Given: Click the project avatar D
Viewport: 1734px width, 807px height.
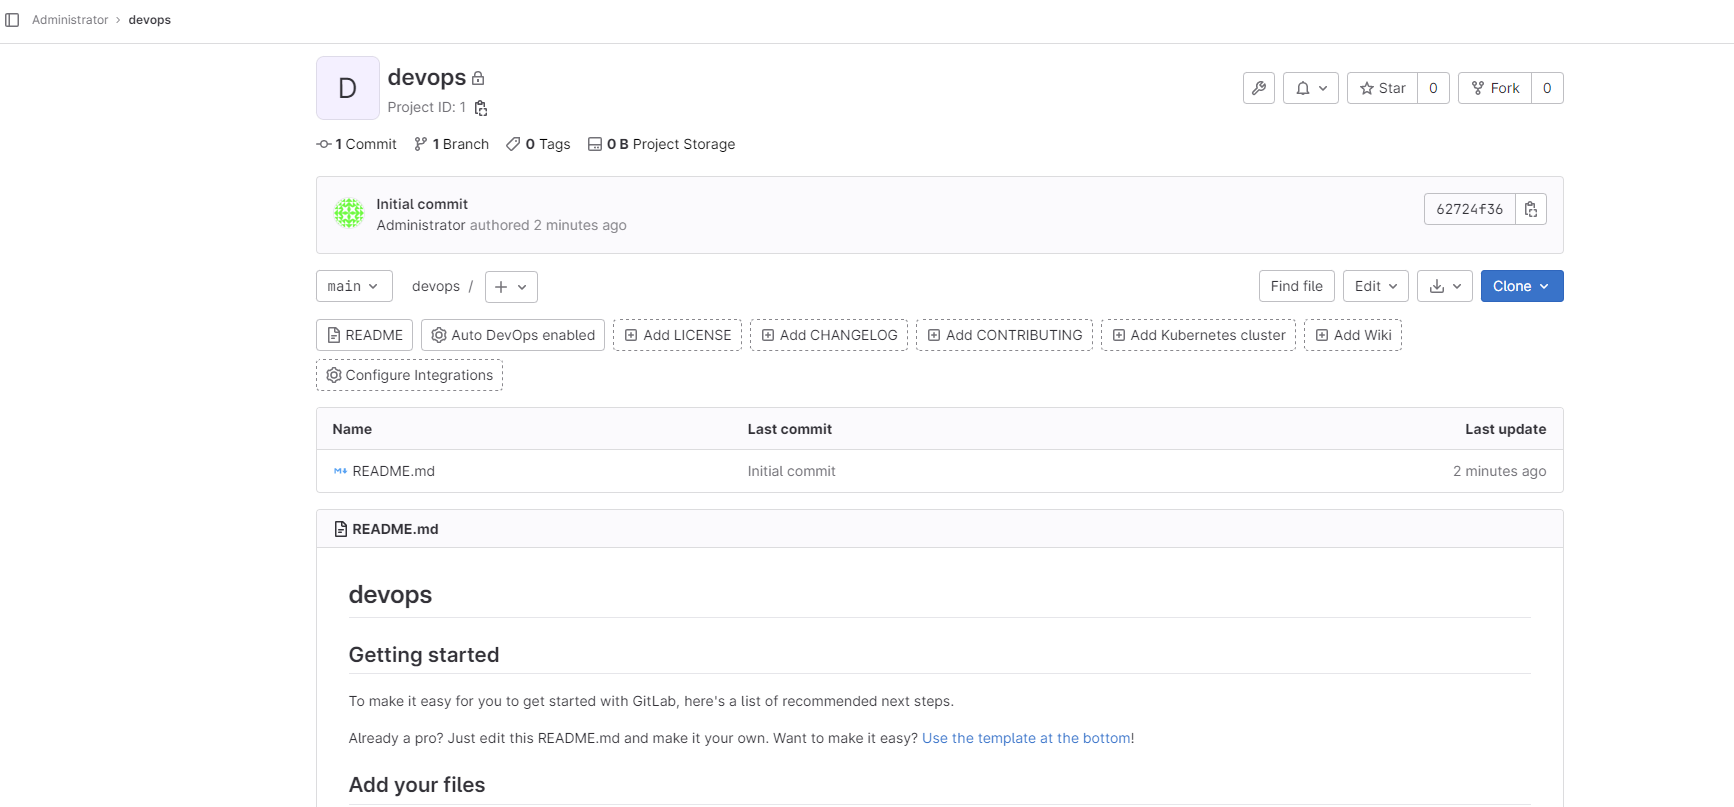Looking at the screenshot, I should (x=347, y=88).
